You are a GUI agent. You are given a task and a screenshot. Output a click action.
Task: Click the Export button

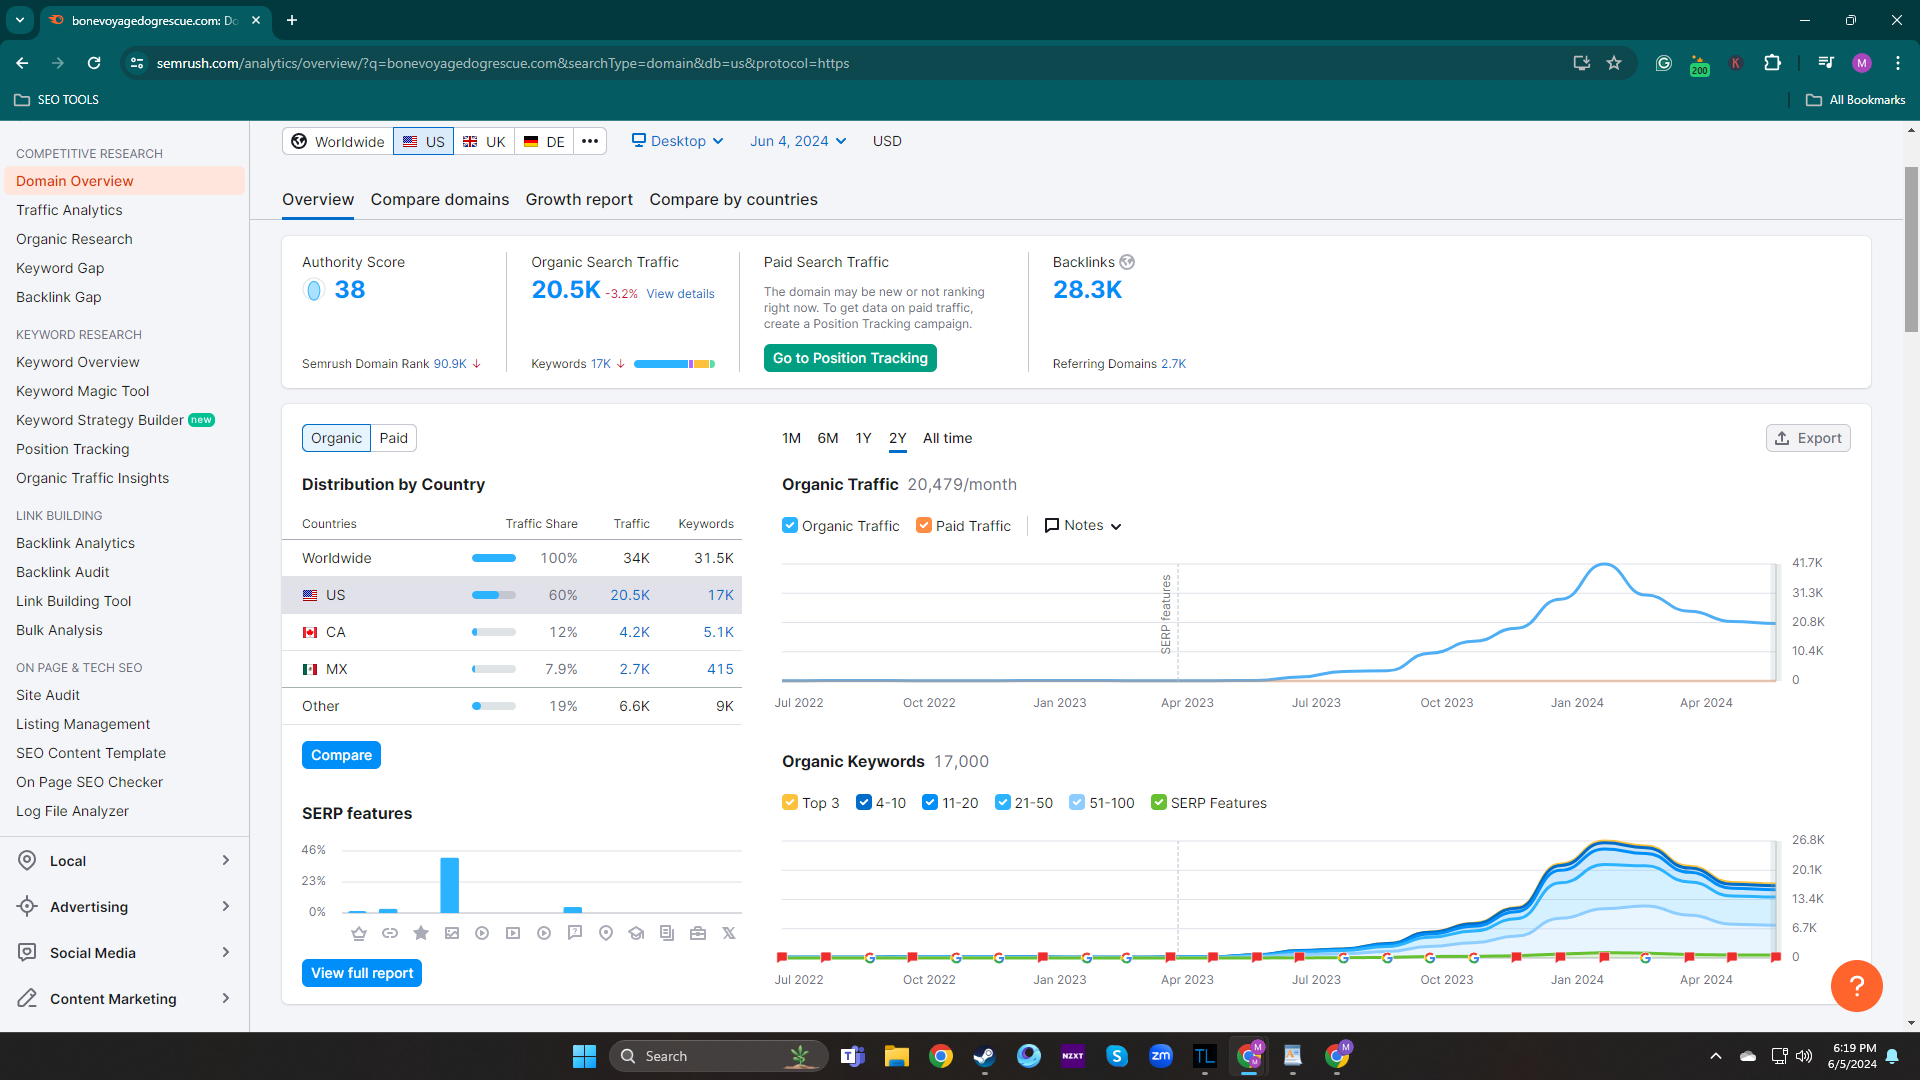(1808, 438)
